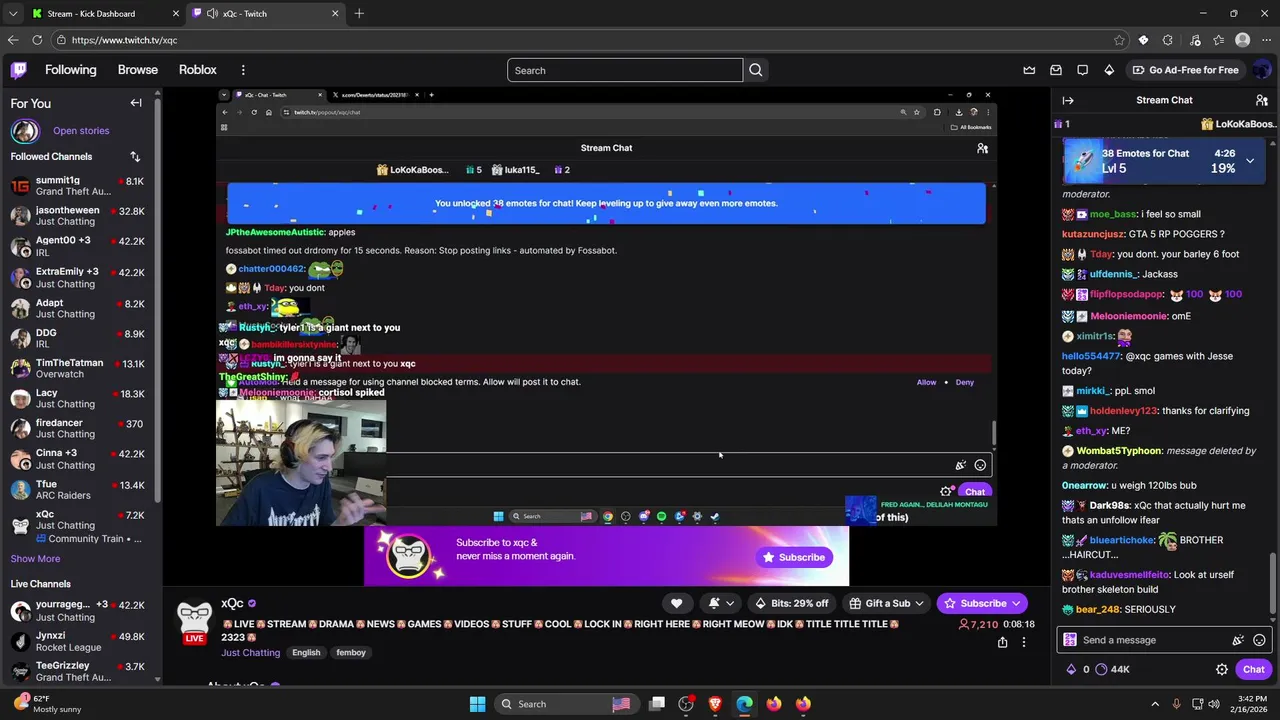Open the Windows Start menu
This screenshot has height=720, width=1280.
pos(477,704)
